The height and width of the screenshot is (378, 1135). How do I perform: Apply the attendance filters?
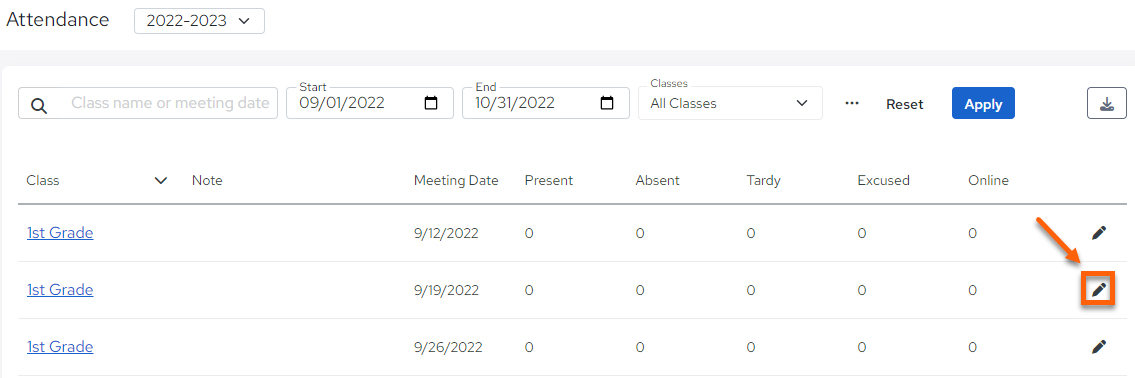tap(983, 104)
